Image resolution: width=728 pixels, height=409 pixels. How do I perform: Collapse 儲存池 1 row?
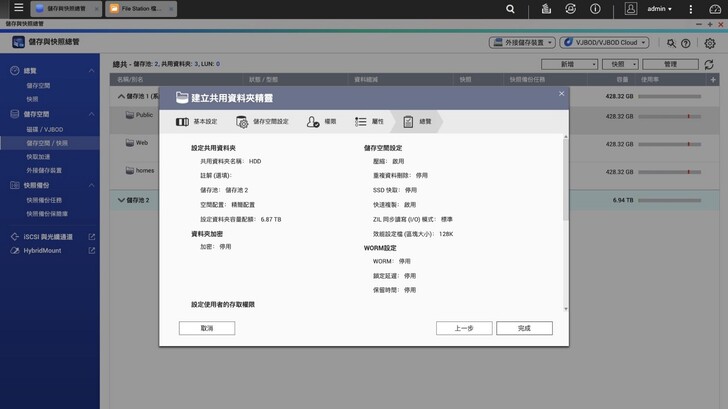pos(121,96)
